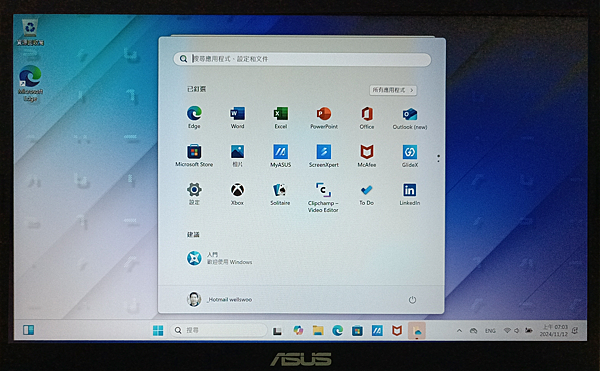
Task: Open ScreenXpert app
Action: click(x=324, y=155)
